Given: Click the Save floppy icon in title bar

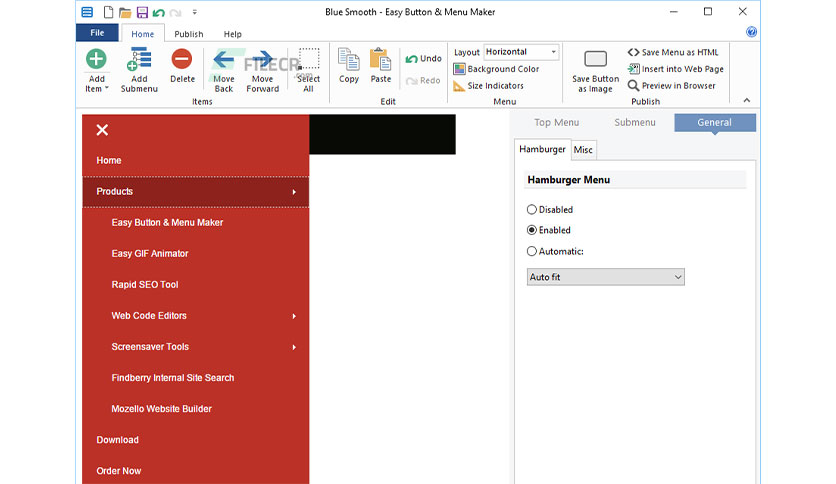Looking at the screenshot, I should pos(142,12).
